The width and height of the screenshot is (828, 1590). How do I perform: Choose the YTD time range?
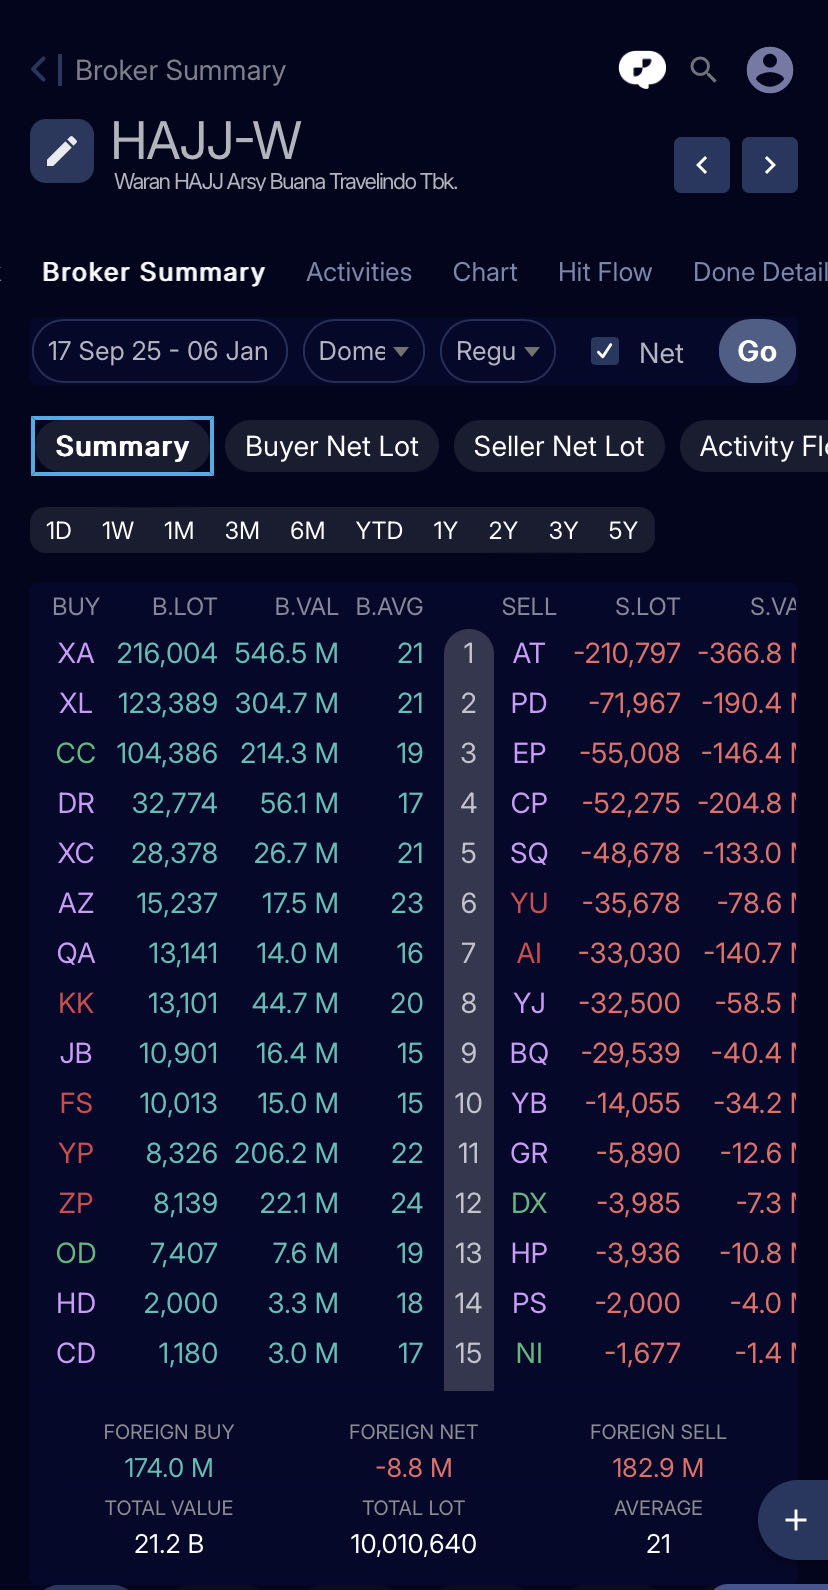coord(379,530)
